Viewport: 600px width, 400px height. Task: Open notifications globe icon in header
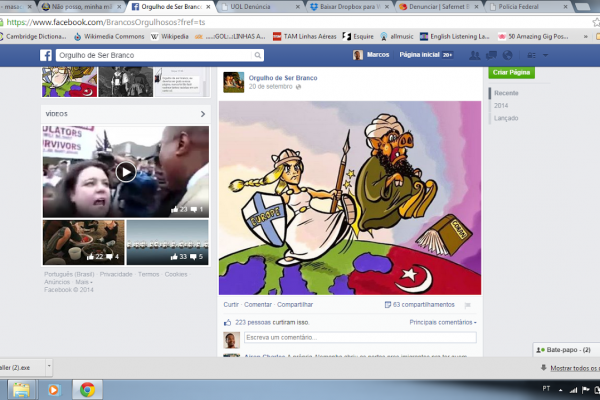[507, 55]
